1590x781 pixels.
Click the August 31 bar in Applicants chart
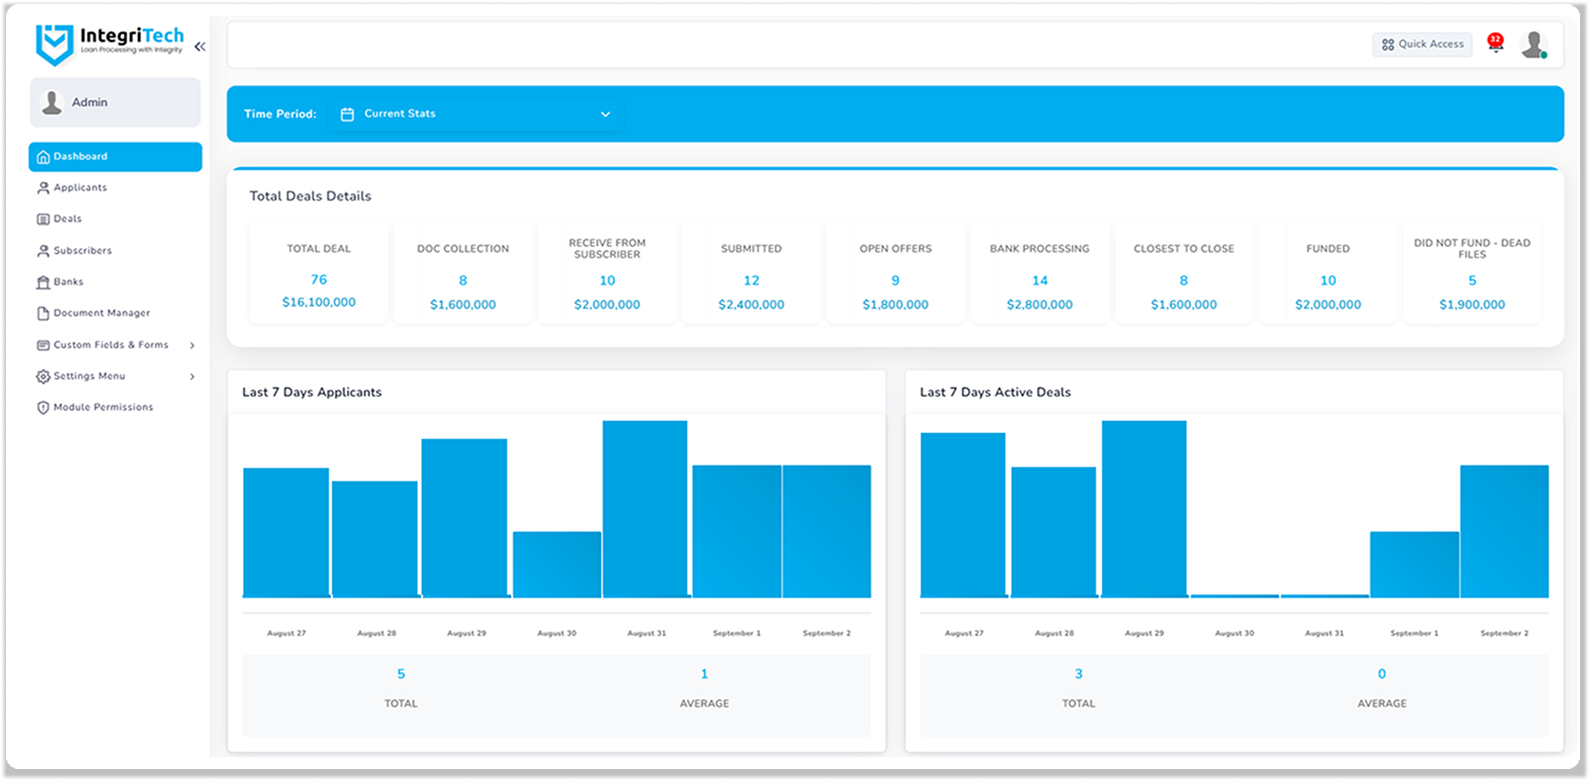(645, 509)
